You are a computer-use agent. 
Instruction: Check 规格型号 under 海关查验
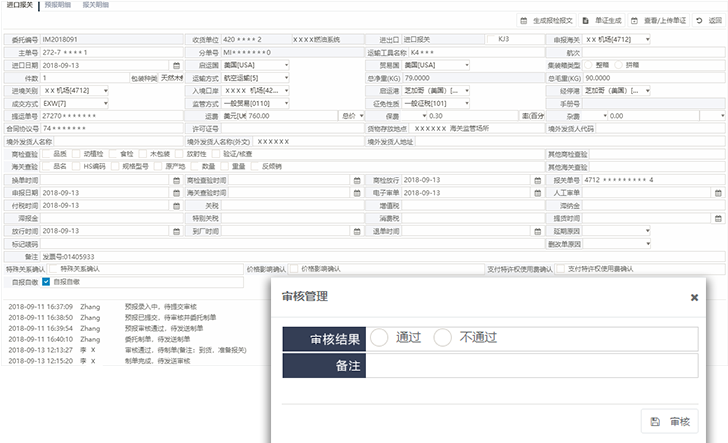[x=115, y=166]
